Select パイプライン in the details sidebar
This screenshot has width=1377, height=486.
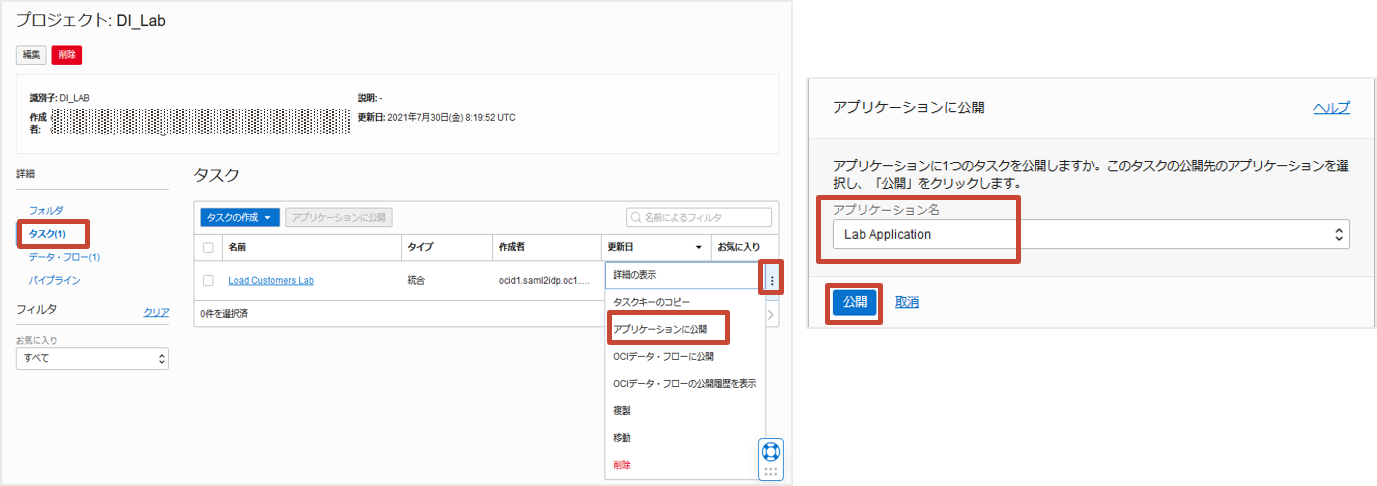[x=54, y=280]
